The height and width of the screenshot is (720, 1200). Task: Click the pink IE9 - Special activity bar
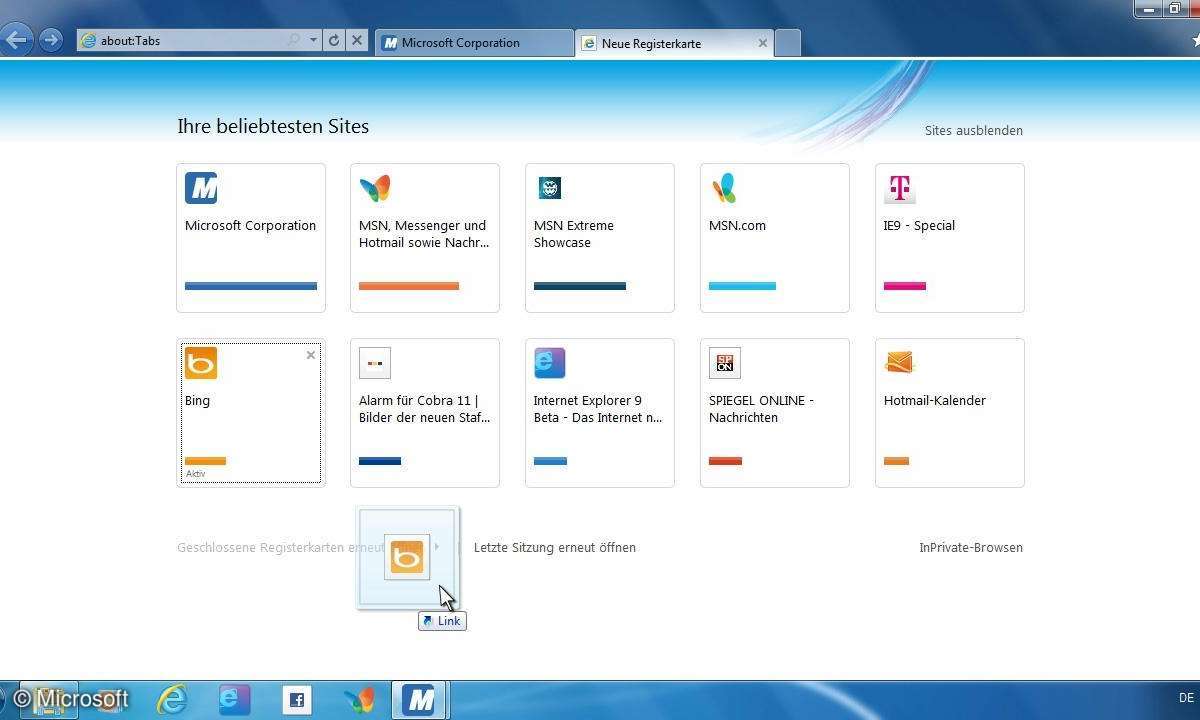tap(905, 286)
